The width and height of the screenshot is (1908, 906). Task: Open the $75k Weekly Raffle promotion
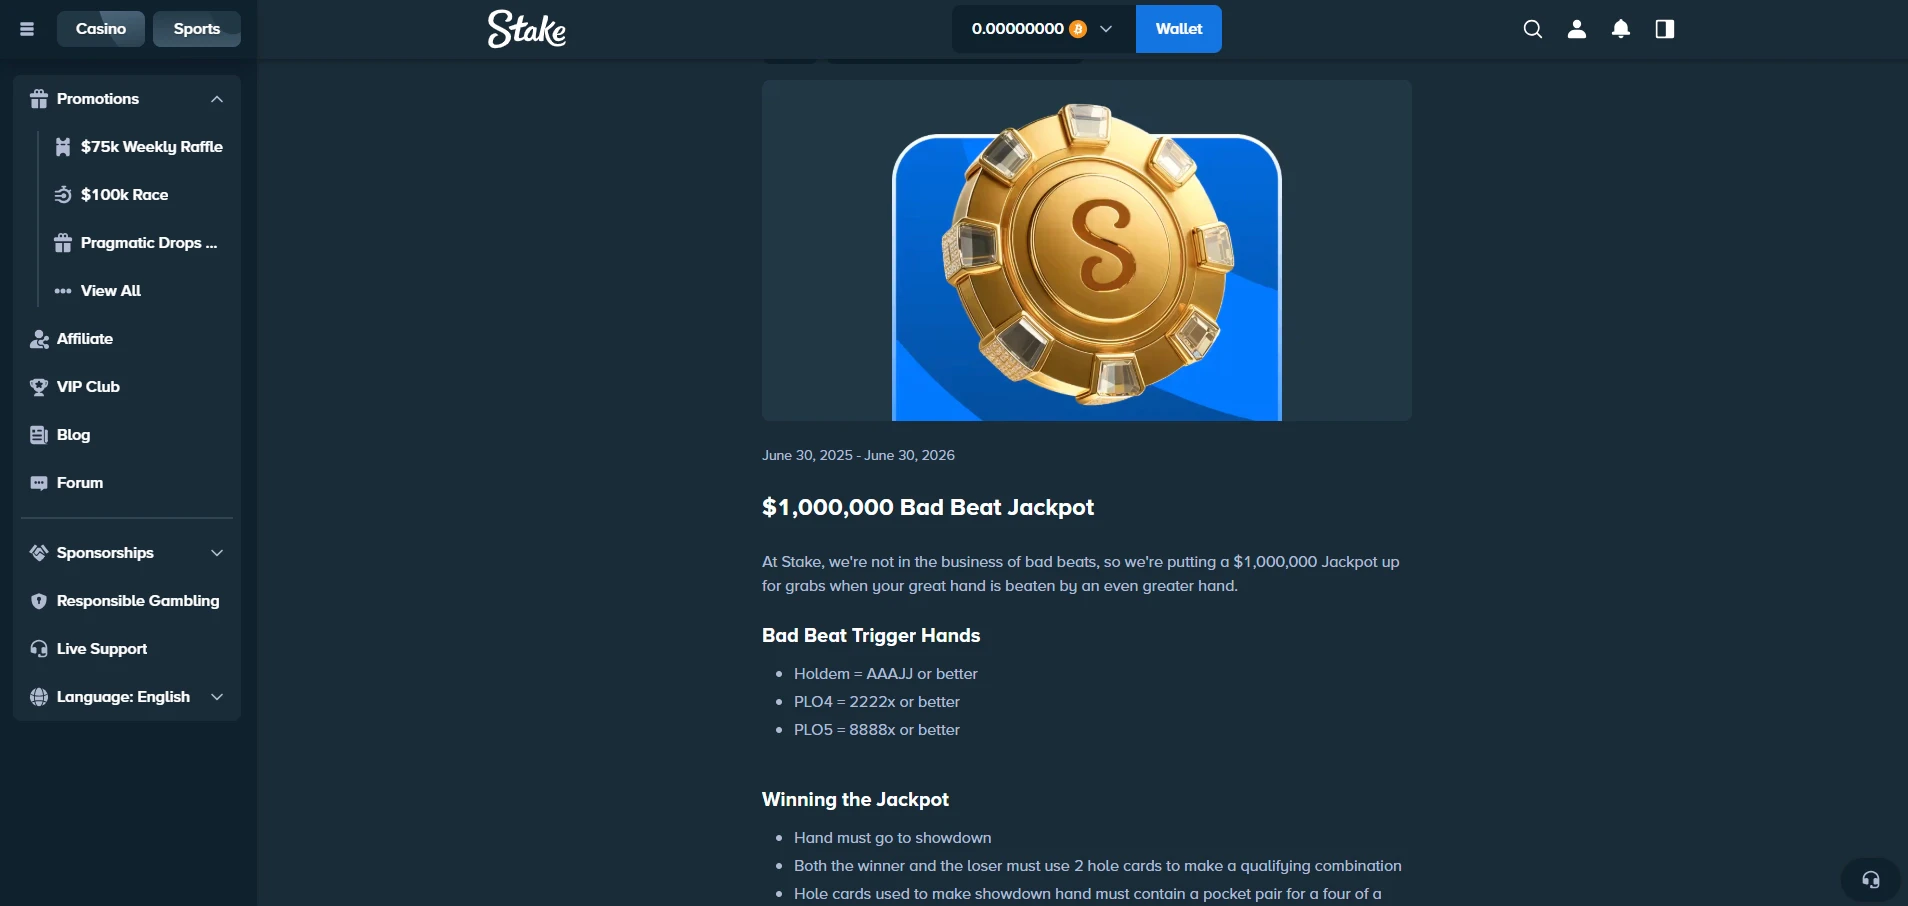tap(139, 147)
